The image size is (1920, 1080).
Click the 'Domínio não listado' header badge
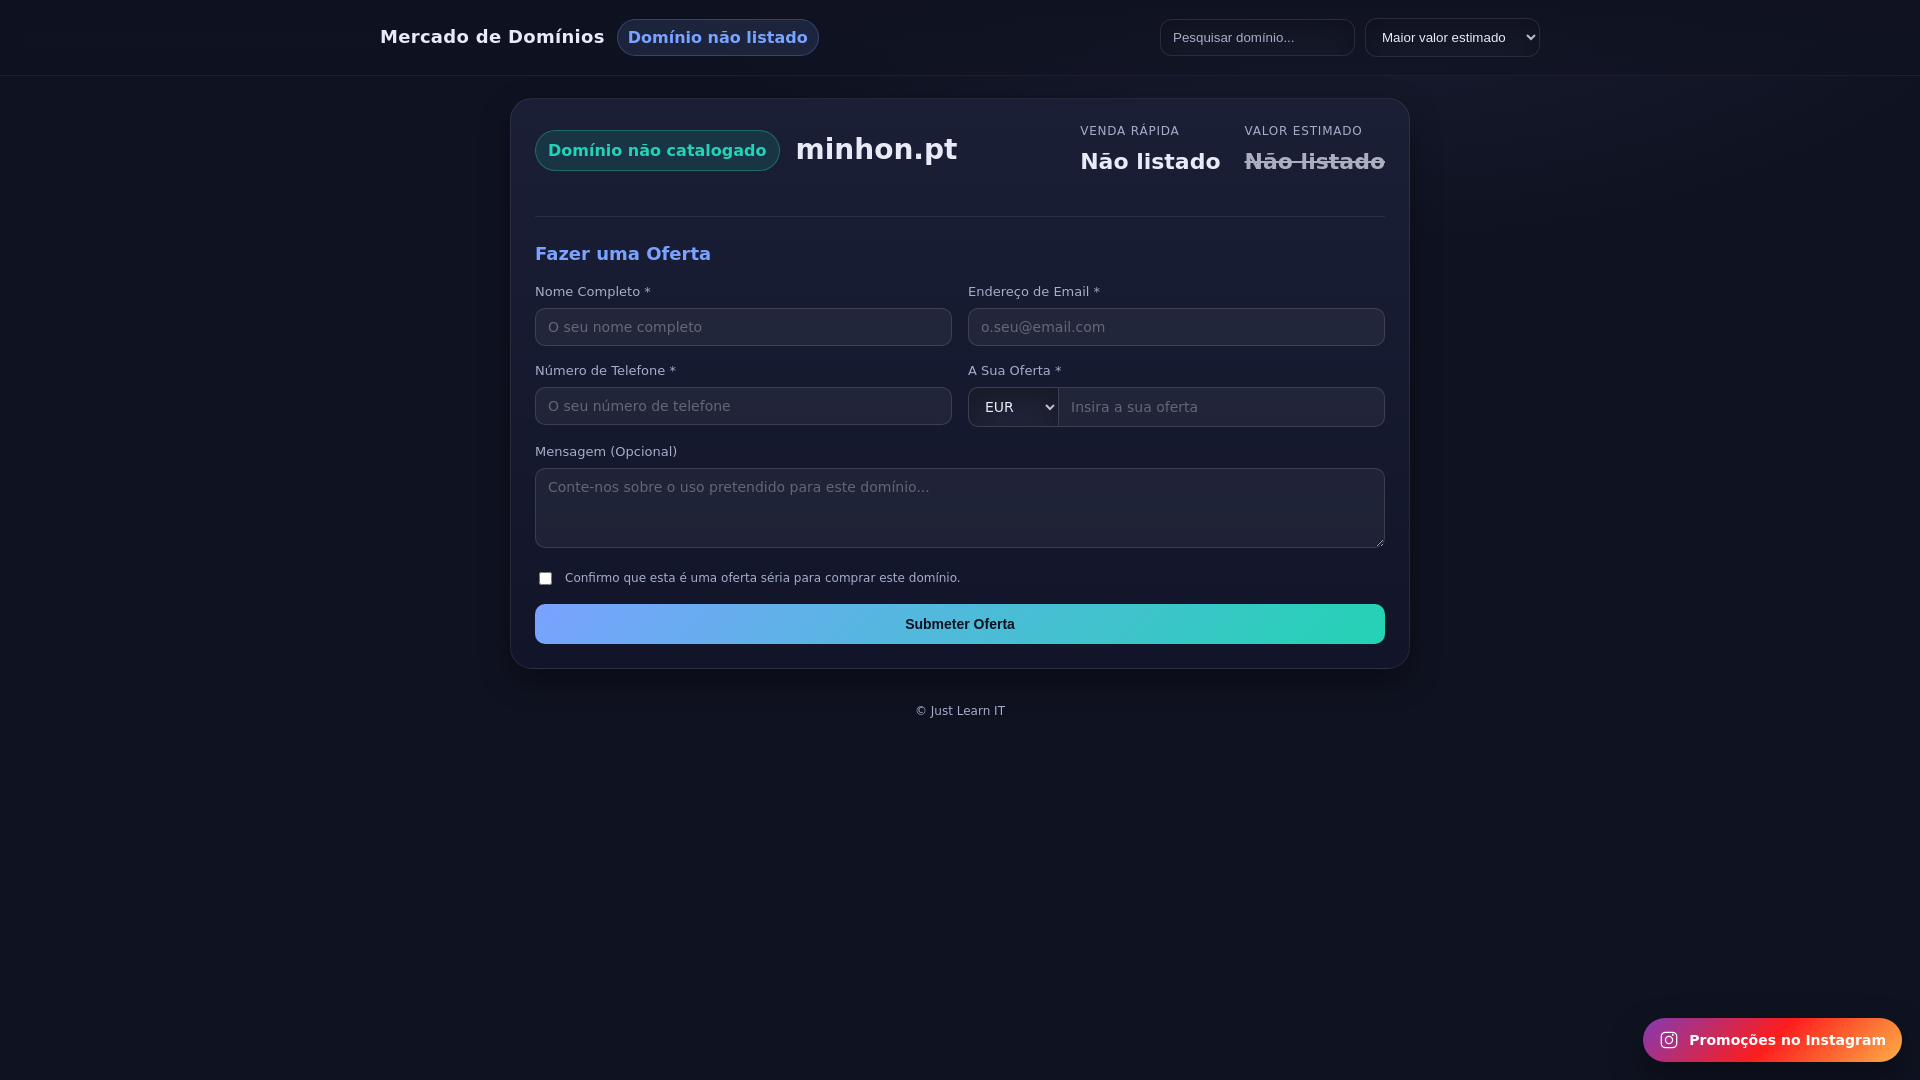(718, 38)
